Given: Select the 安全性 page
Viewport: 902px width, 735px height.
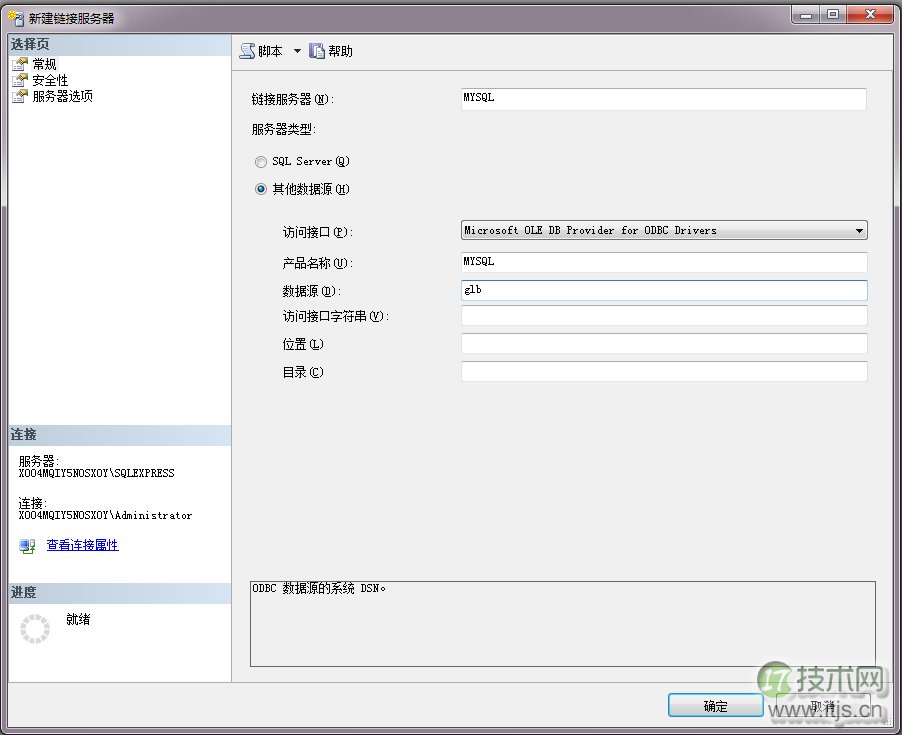Looking at the screenshot, I should (50, 80).
